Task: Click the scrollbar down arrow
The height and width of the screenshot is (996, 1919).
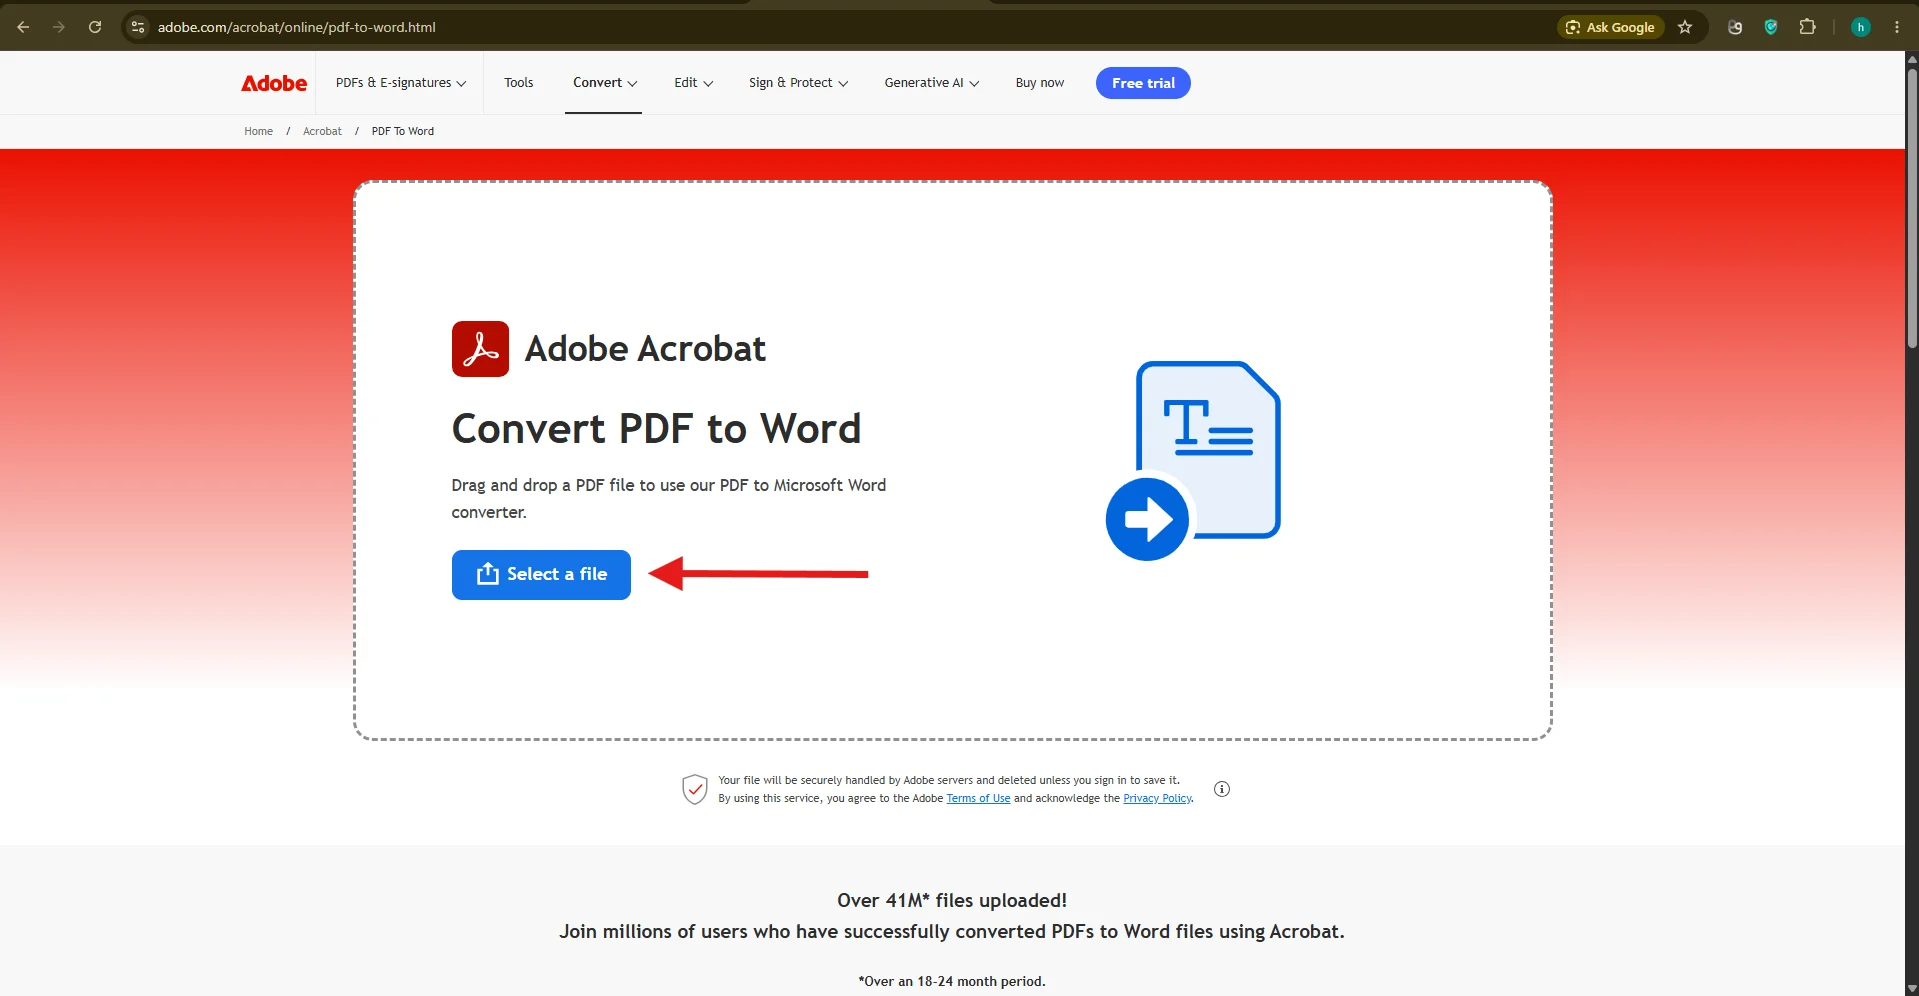Action: tap(1912, 988)
